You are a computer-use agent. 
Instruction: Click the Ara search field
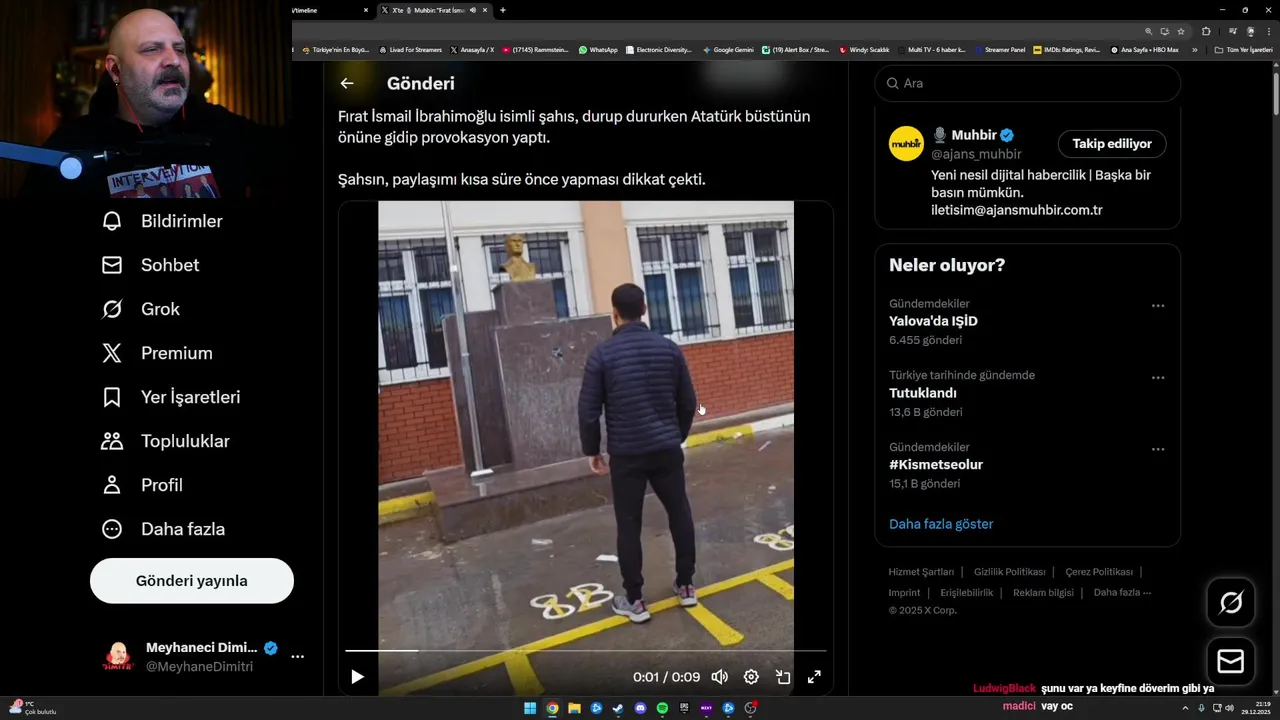click(1028, 83)
